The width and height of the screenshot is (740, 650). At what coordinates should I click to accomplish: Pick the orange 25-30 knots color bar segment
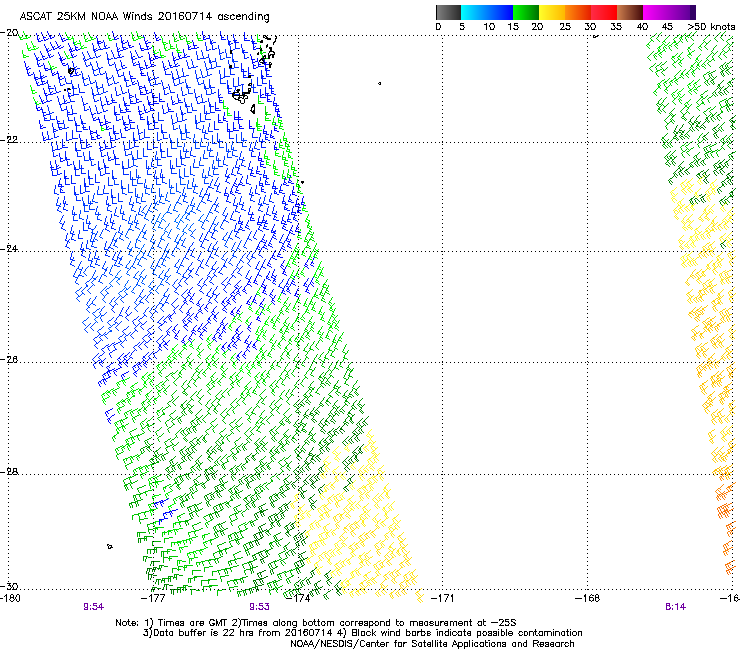tap(578, 12)
